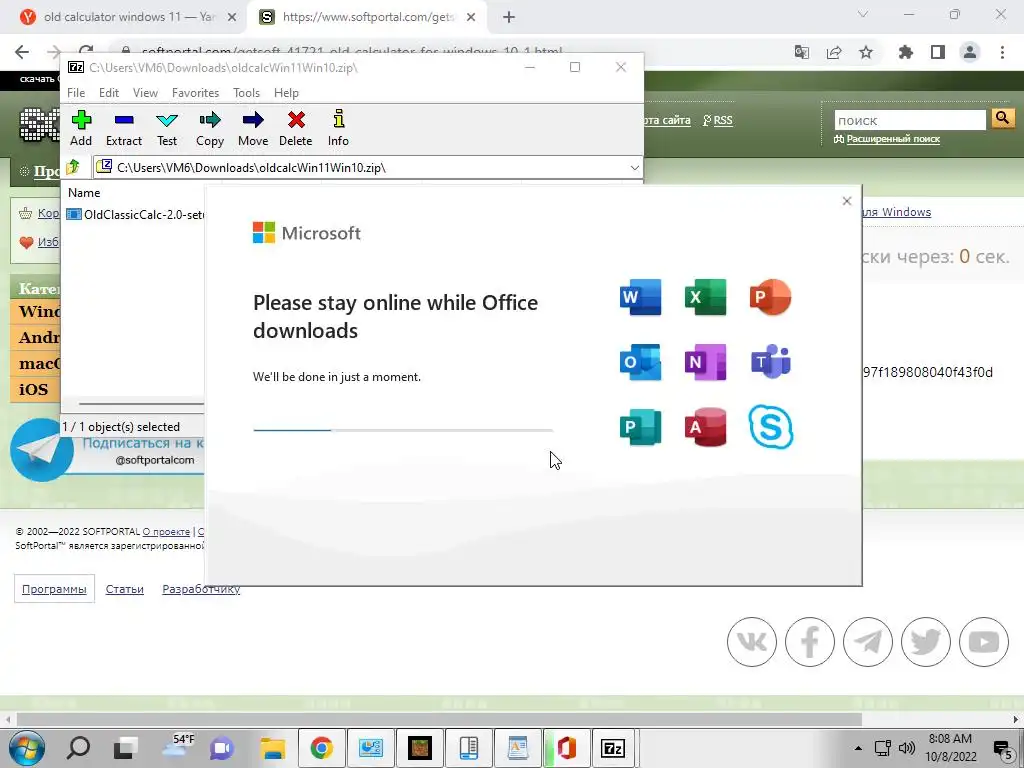This screenshot has height=768, width=1024.
Task: Click the Copy toolbar icon in 7-Zip
Action: tap(210, 128)
